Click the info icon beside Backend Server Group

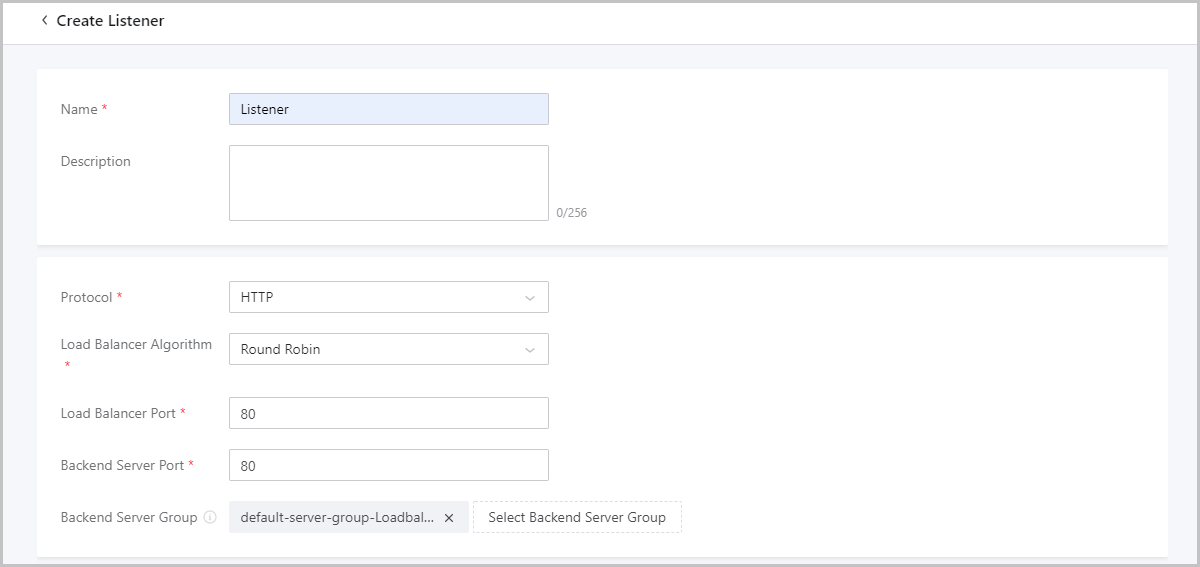pos(210,518)
